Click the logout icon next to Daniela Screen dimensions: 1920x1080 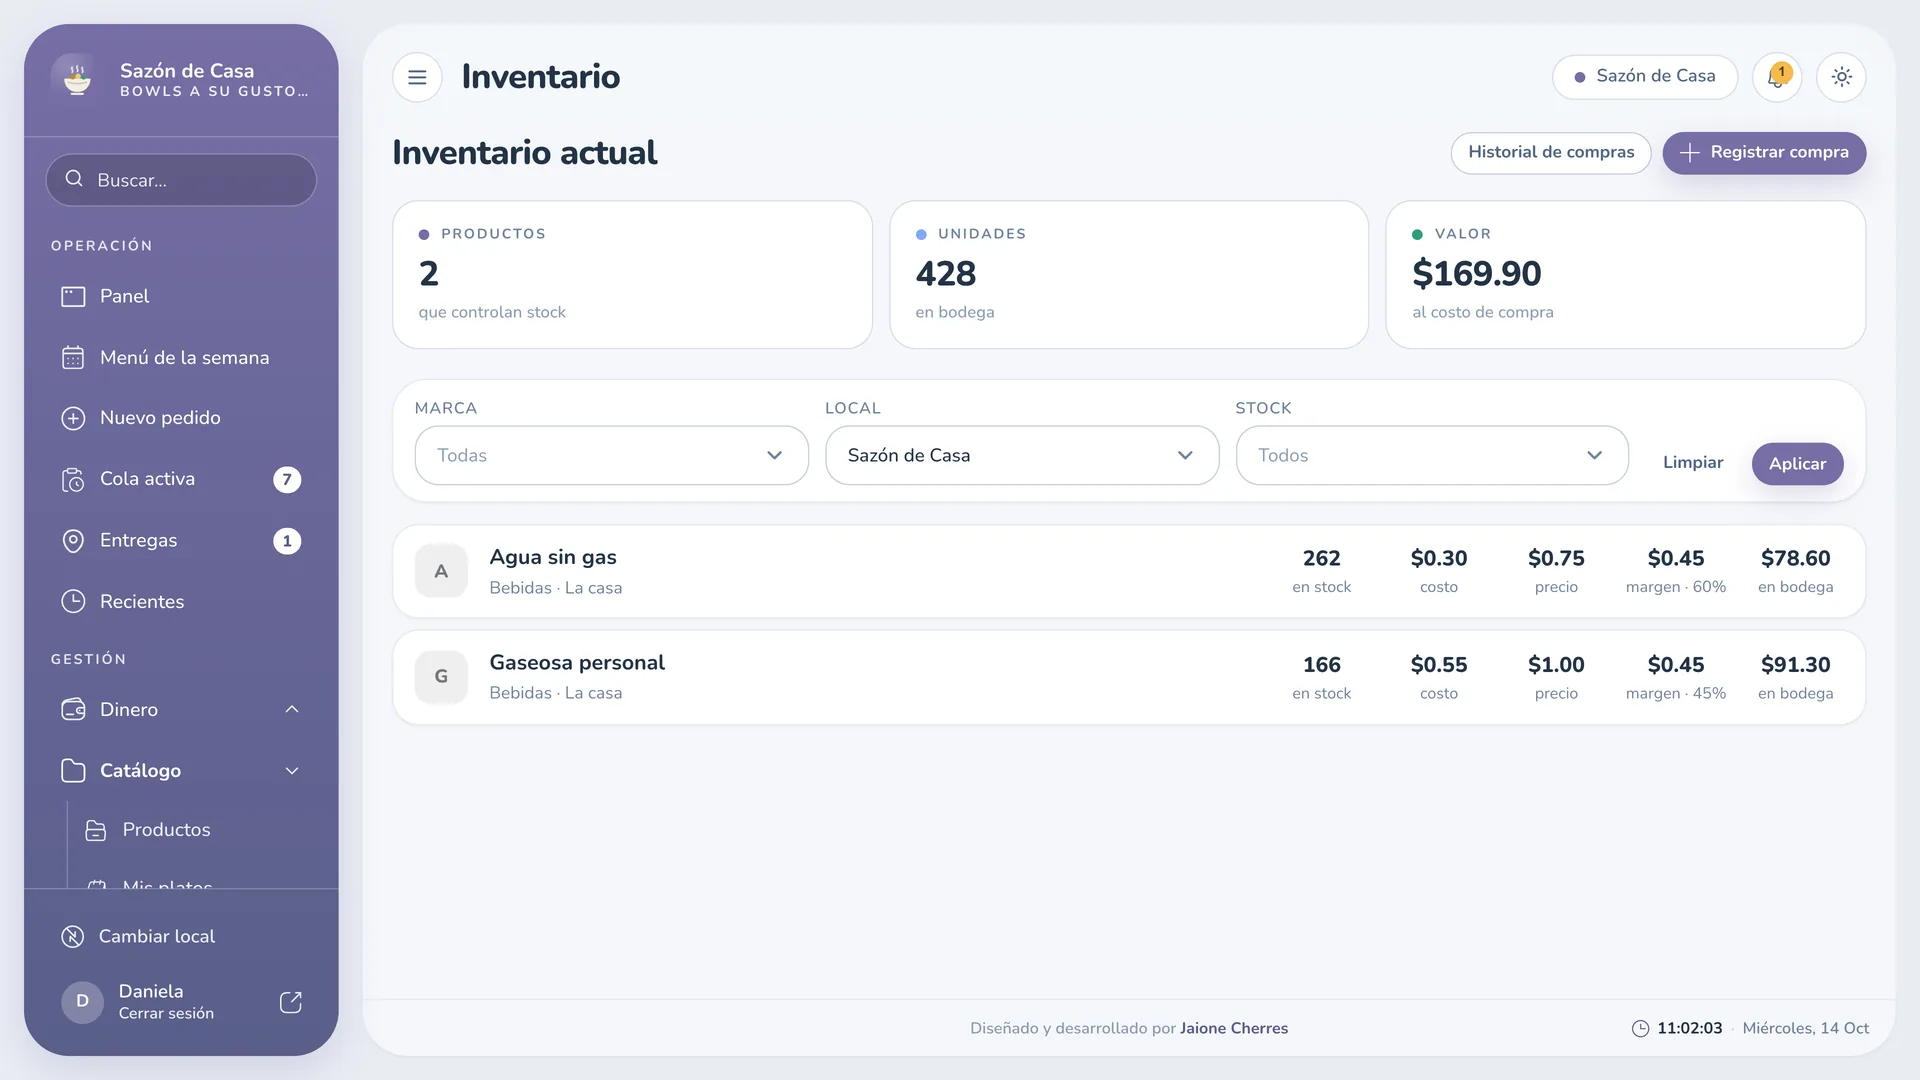291,1002
